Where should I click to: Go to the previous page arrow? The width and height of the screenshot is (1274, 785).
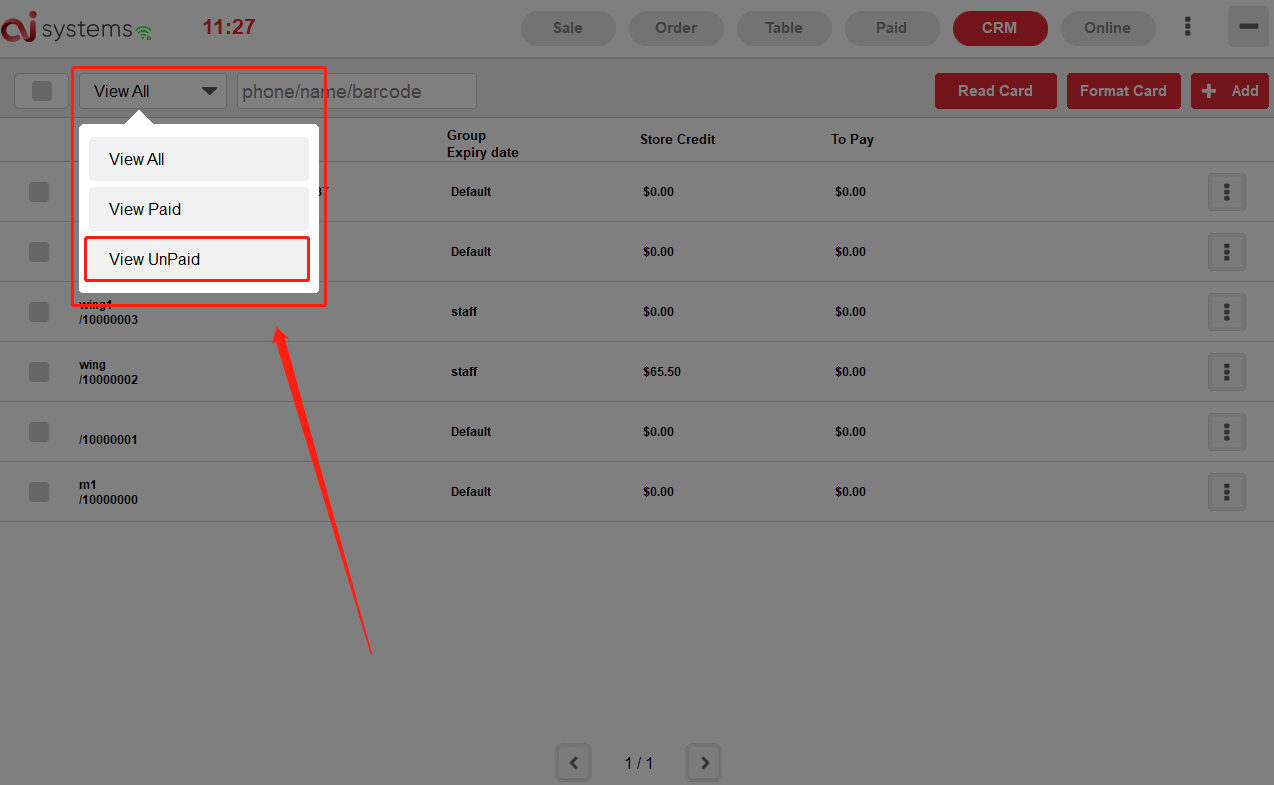(573, 763)
